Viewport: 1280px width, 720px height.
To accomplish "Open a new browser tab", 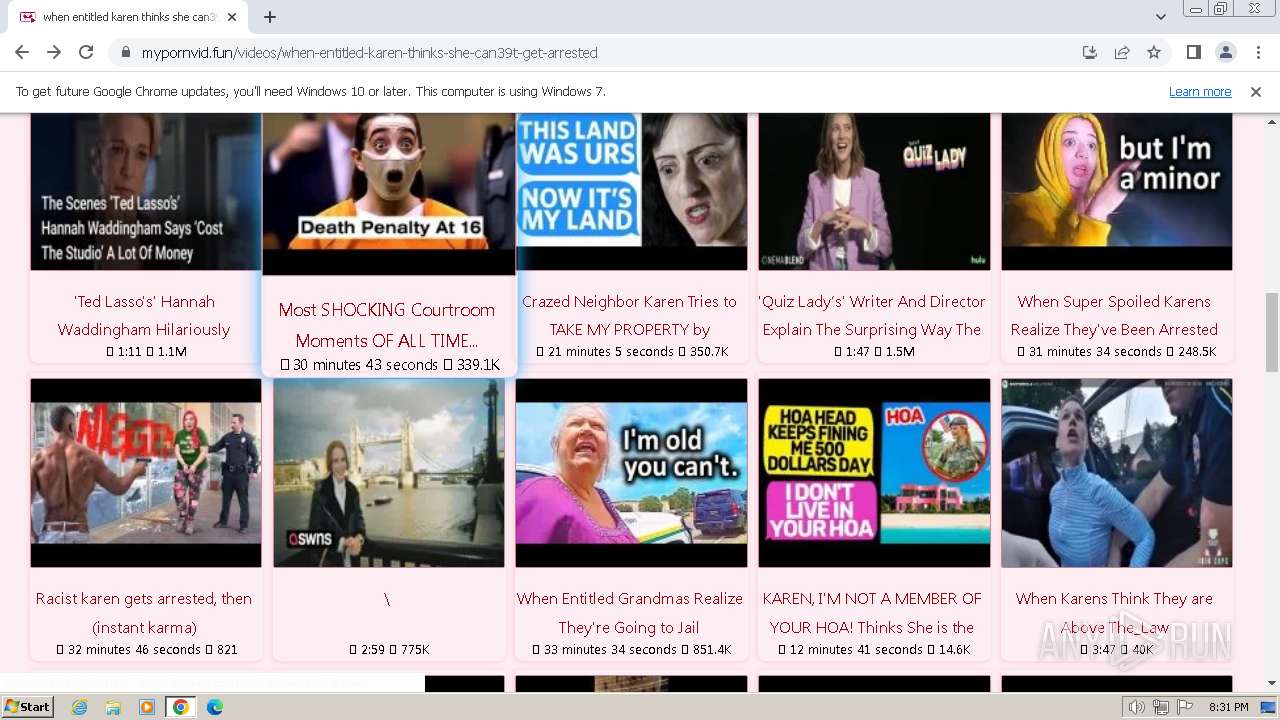I will pyautogui.click(x=270, y=17).
